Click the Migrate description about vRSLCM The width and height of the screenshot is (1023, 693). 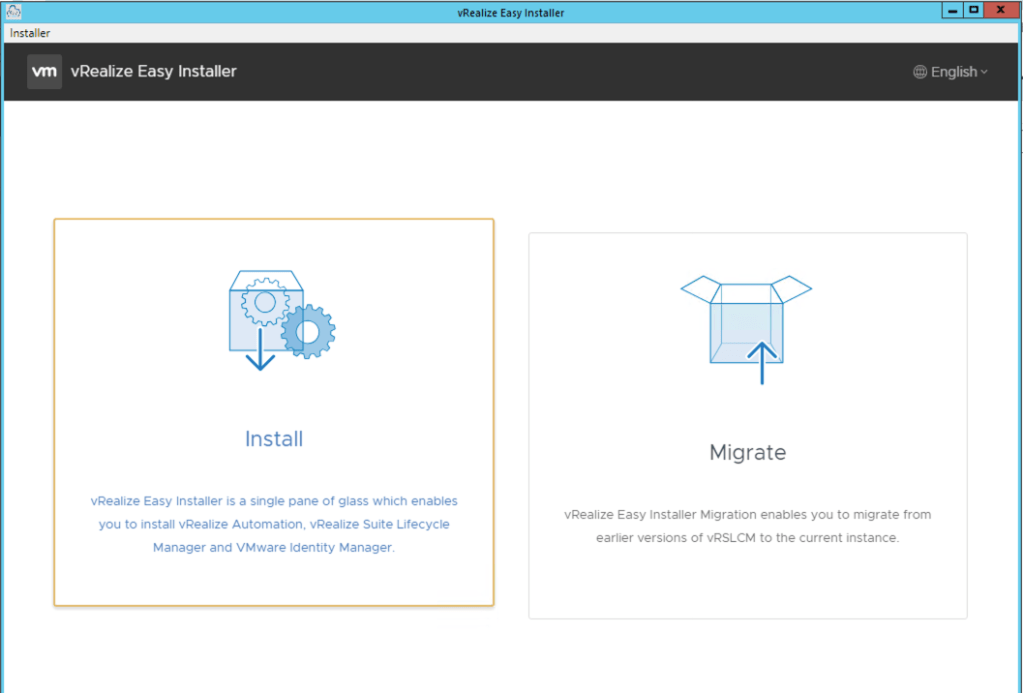click(x=747, y=526)
